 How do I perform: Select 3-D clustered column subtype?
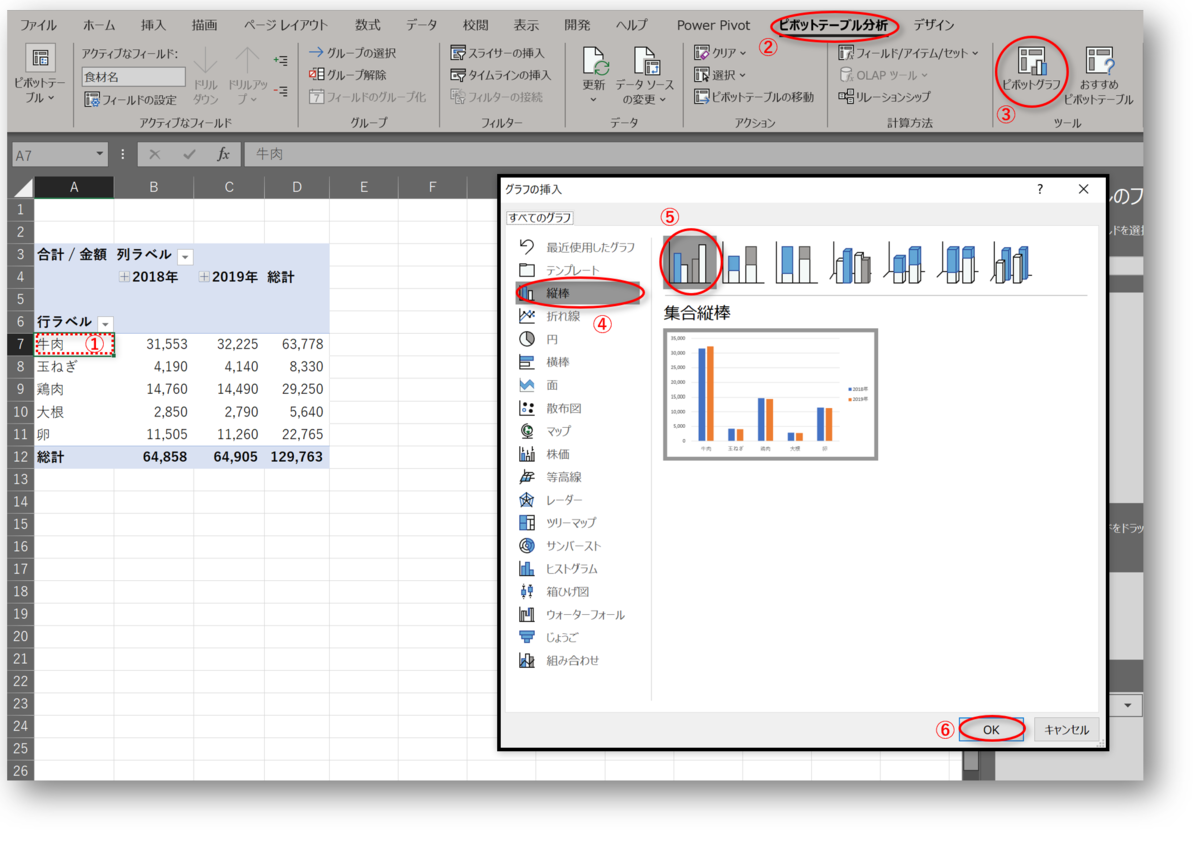[x=851, y=262]
